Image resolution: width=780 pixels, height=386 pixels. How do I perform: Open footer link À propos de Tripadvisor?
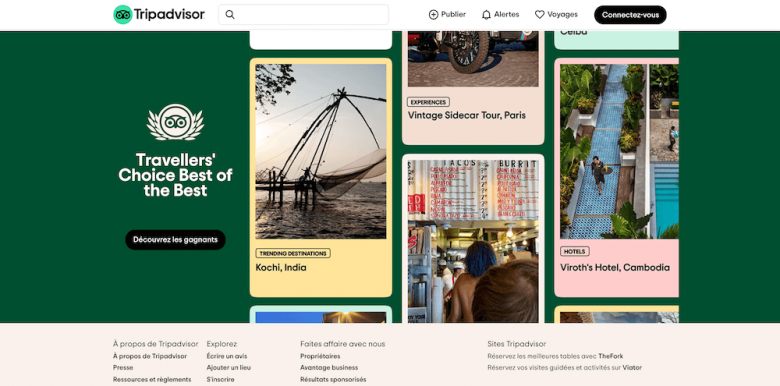point(150,356)
